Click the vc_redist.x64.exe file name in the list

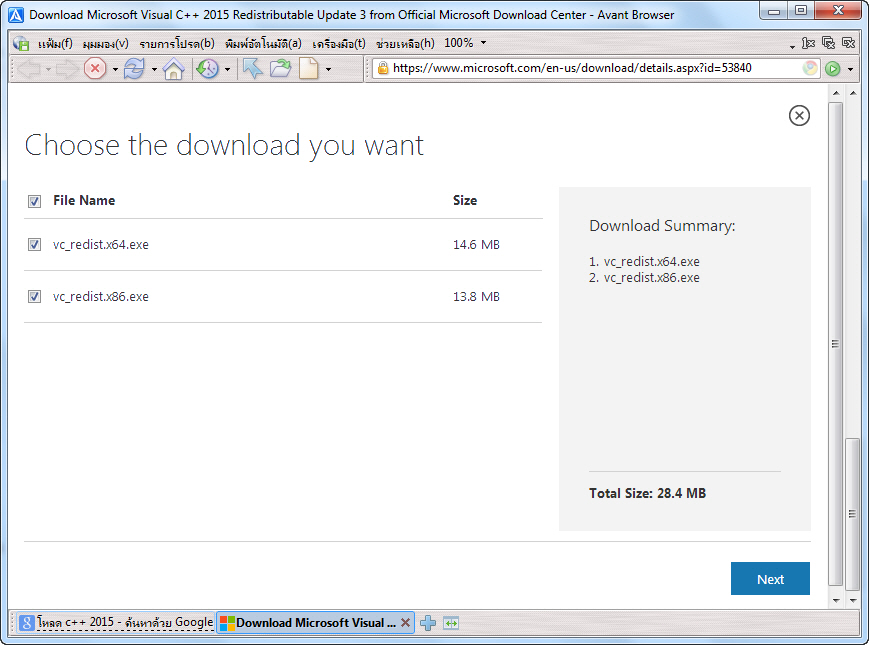tap(101, 244)
